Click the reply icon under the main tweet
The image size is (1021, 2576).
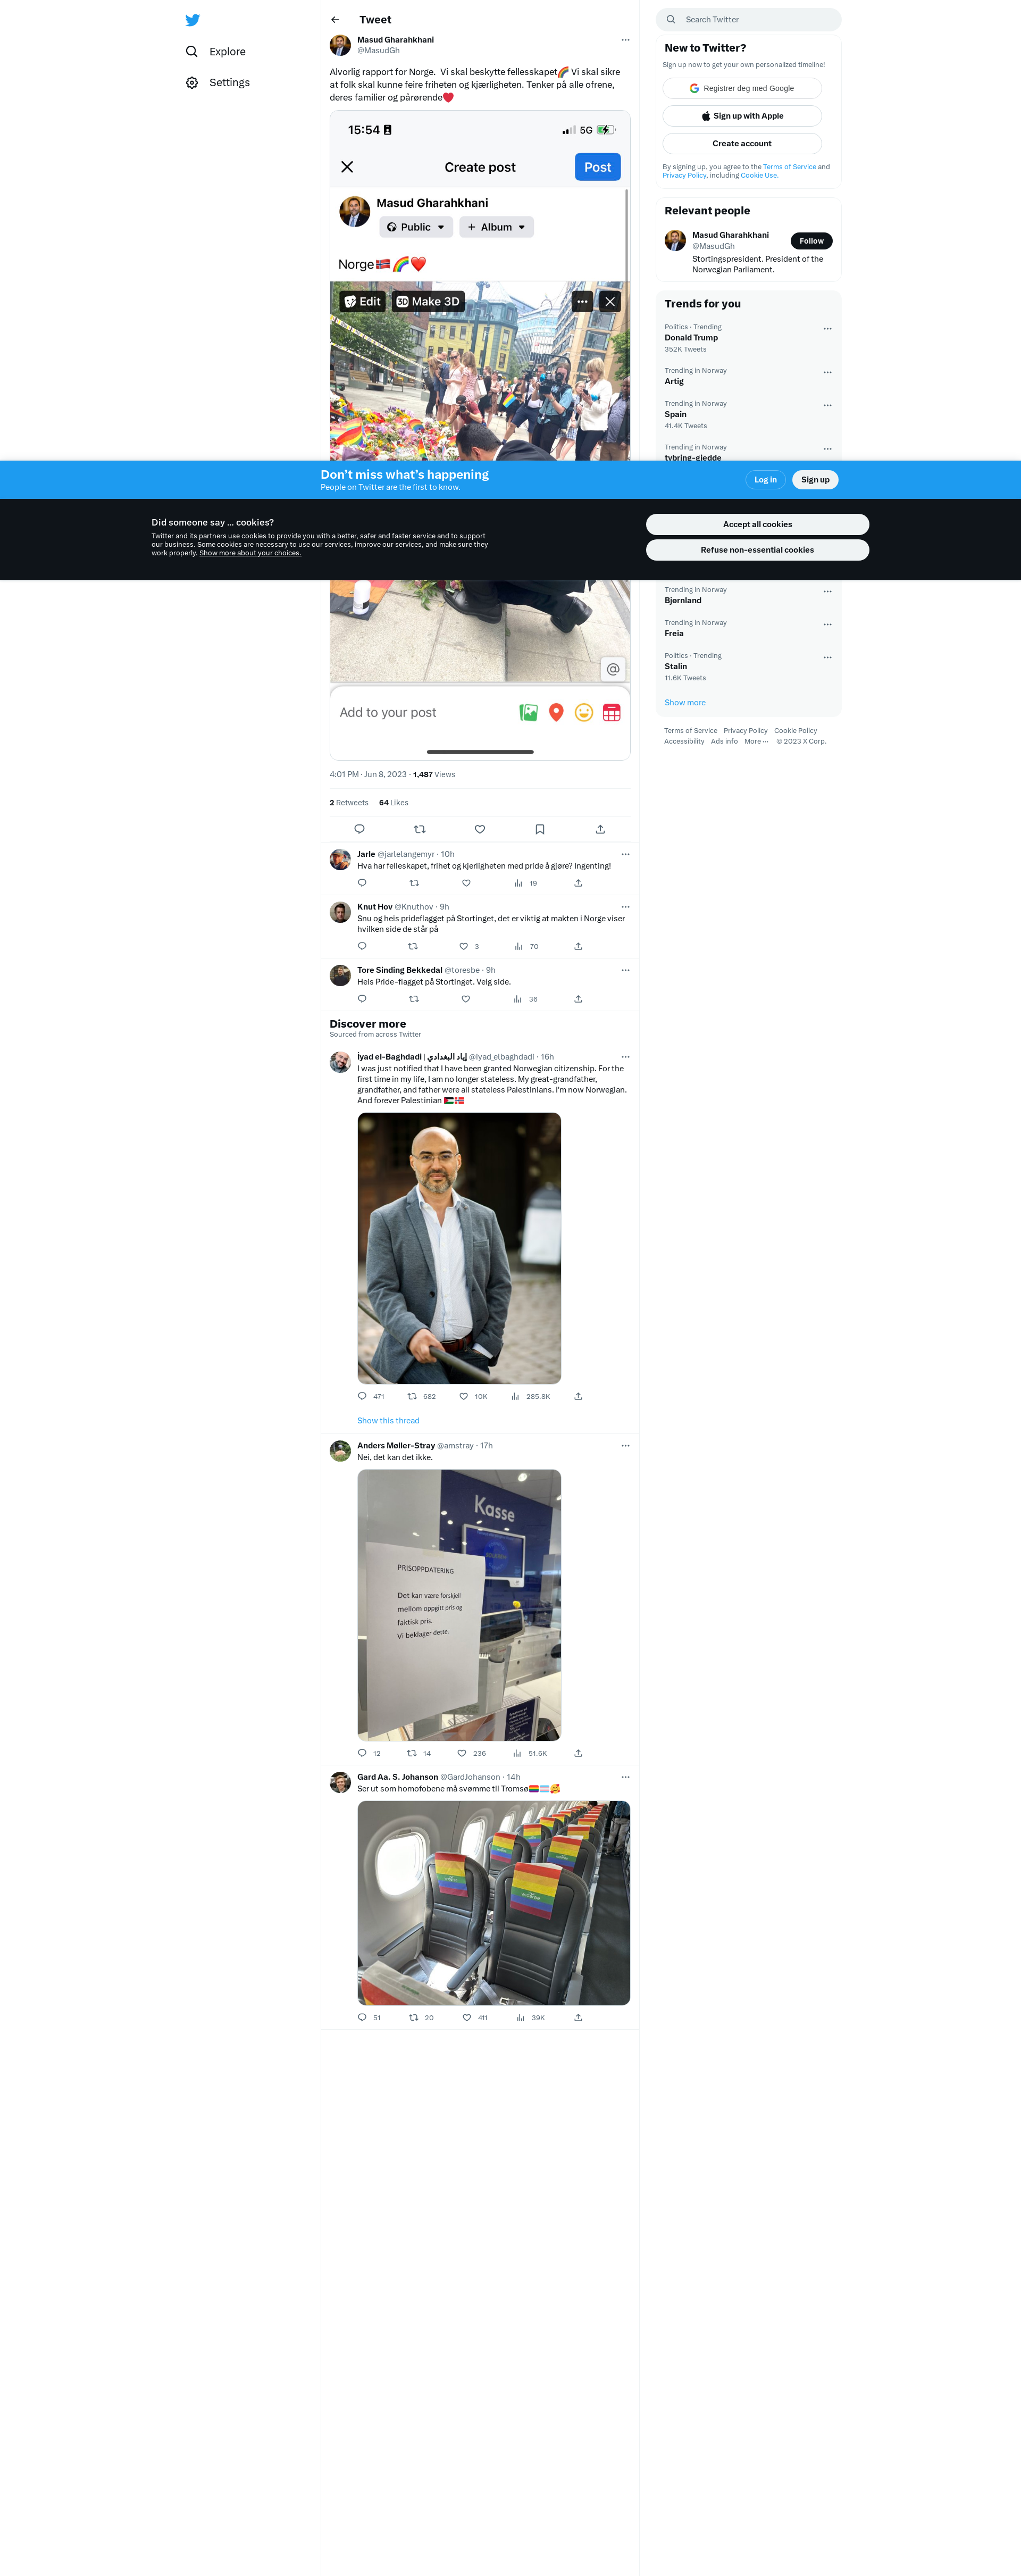[360, 829]
